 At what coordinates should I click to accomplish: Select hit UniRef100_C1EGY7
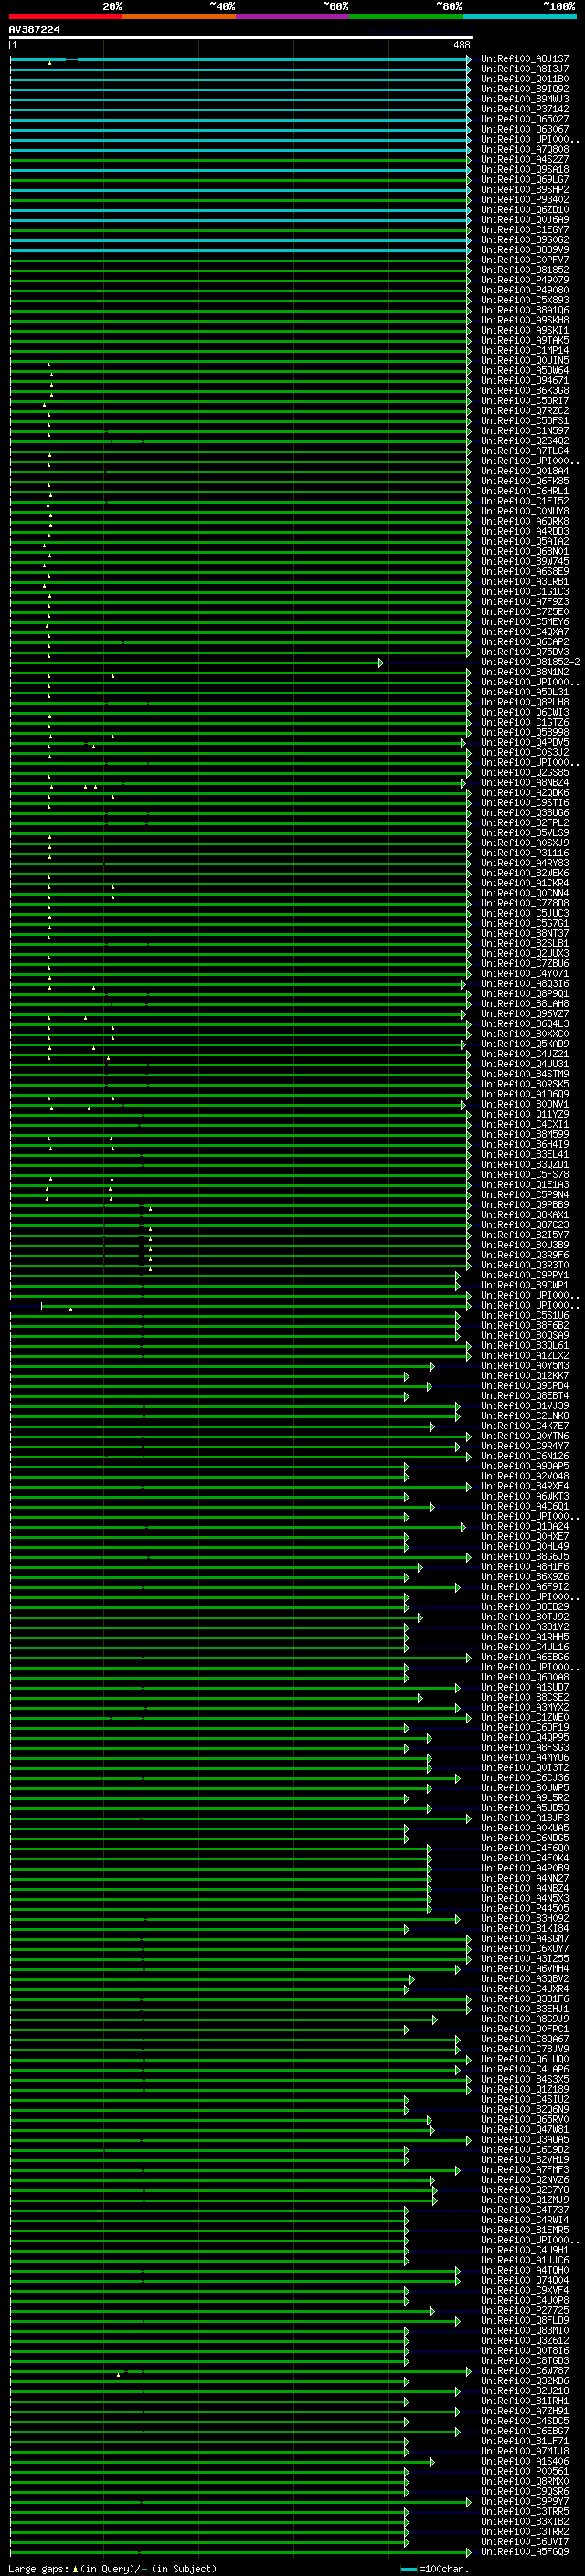[x=525, y=230]
